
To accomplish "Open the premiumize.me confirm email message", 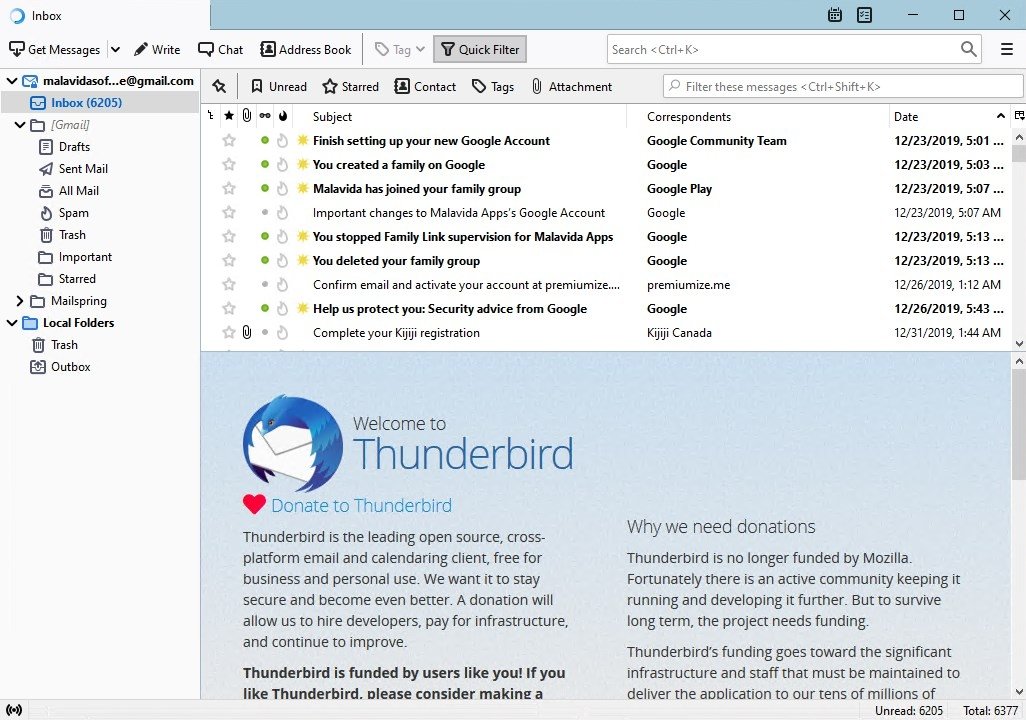I will coord(466,285).
